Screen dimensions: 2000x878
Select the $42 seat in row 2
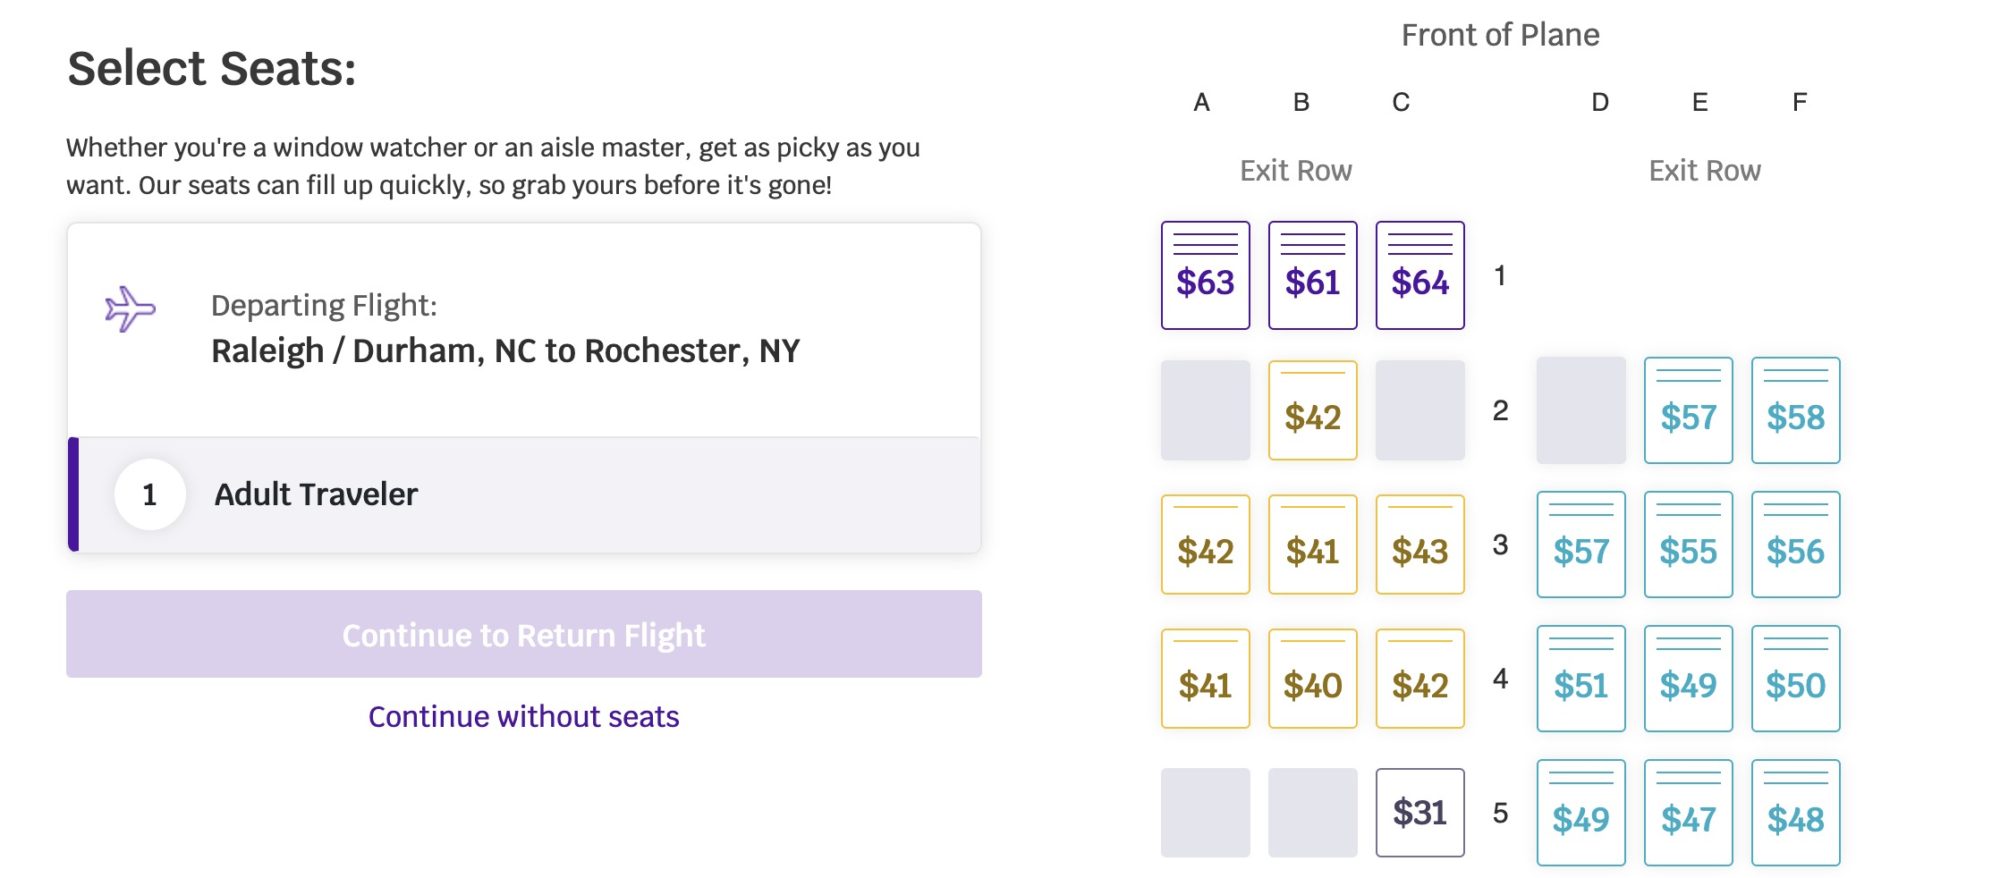tap(1312, 410)
